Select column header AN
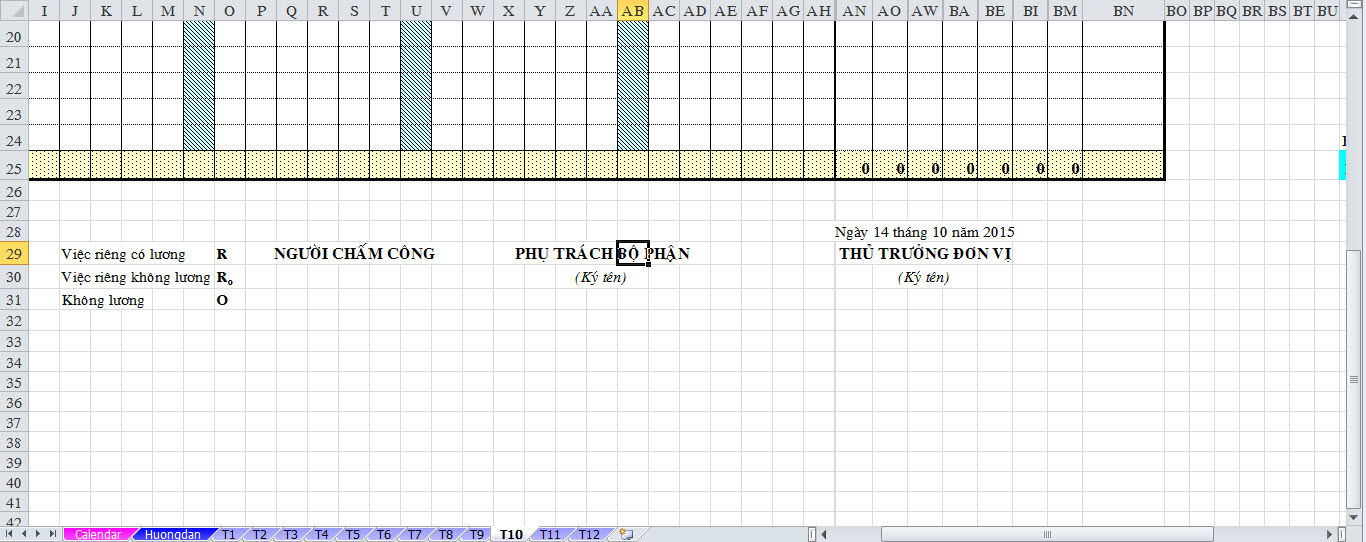Screen dimensions: 1366x542 point(854,11)
